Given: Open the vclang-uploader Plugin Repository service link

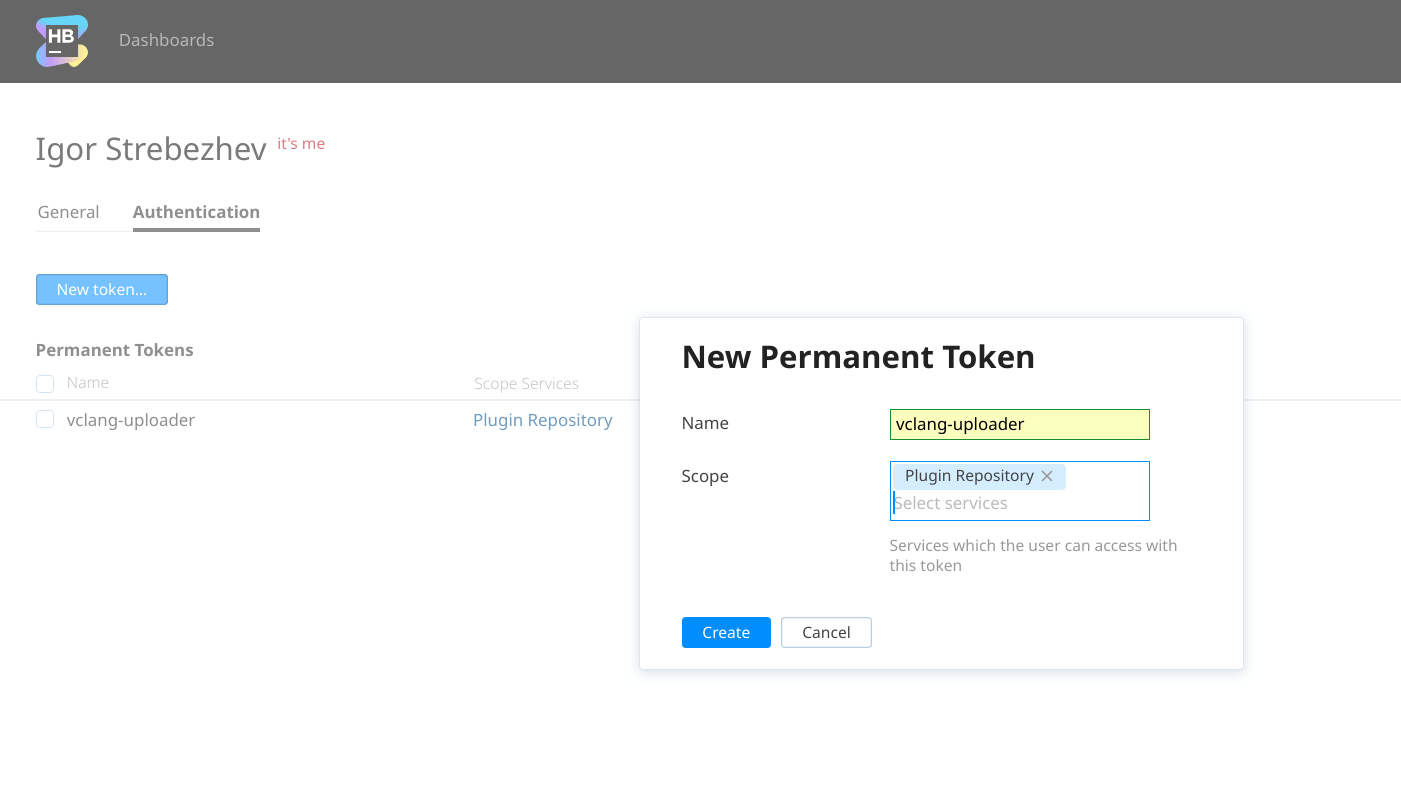Looking at the screenshot, I should pos(543,420).
